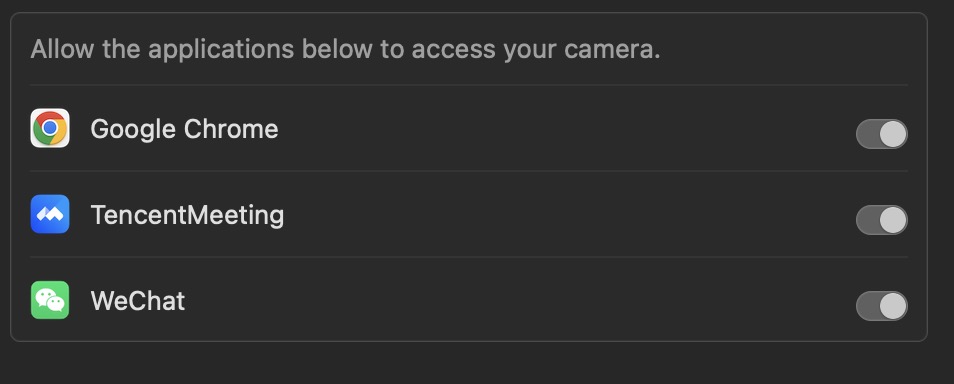Click the gray track of TencentMeeting's switch
Image resolution: width=954 pixels, height=384 pixels.
point(867,220)
